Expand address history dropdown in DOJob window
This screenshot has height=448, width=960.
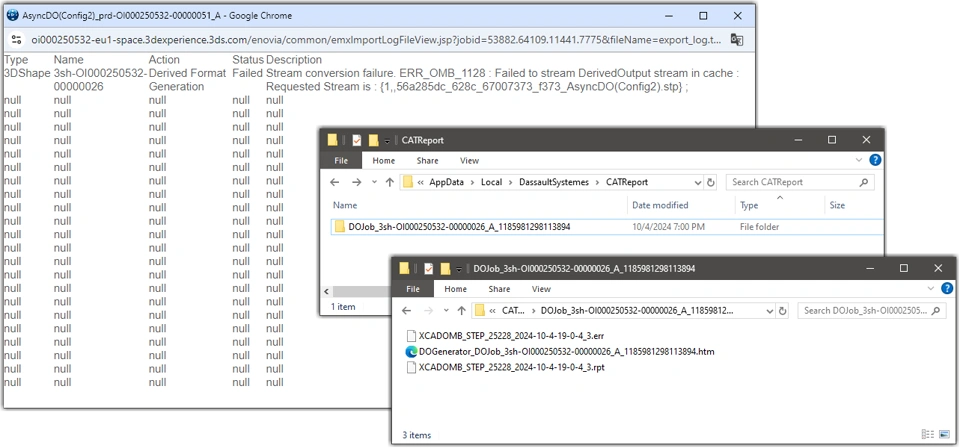point(770,311)
